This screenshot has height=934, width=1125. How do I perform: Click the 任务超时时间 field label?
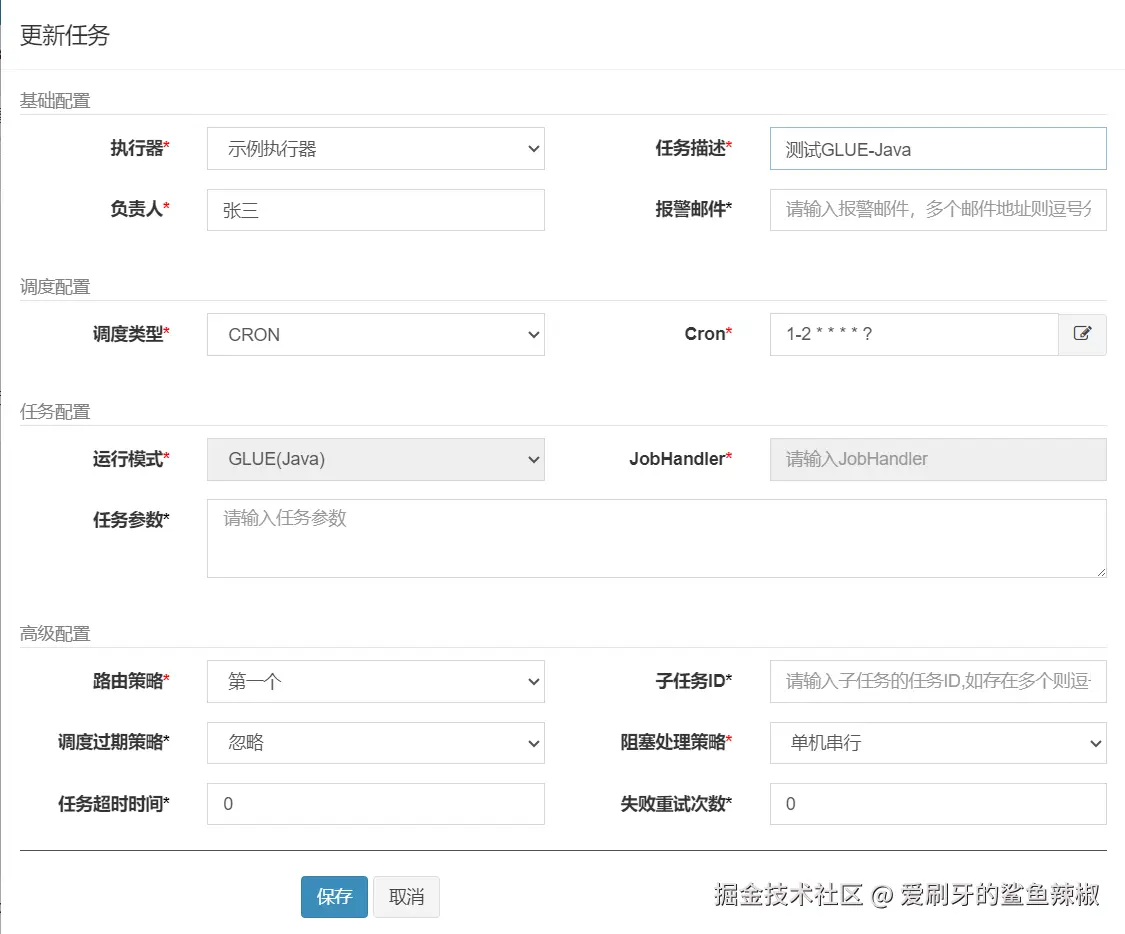click(114, 803)
